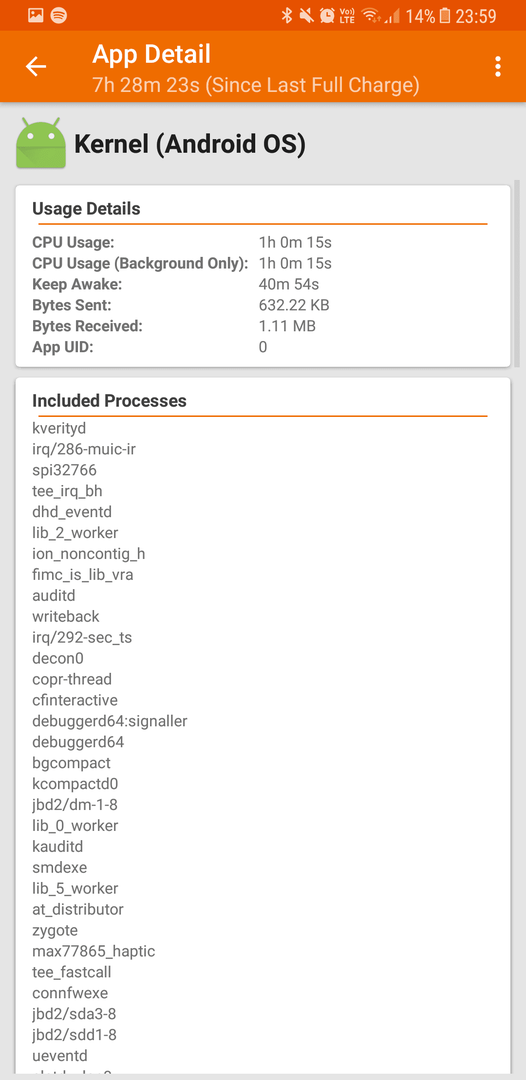Tap the back arrow in header

pyautogui.click(x=36, y=66)
